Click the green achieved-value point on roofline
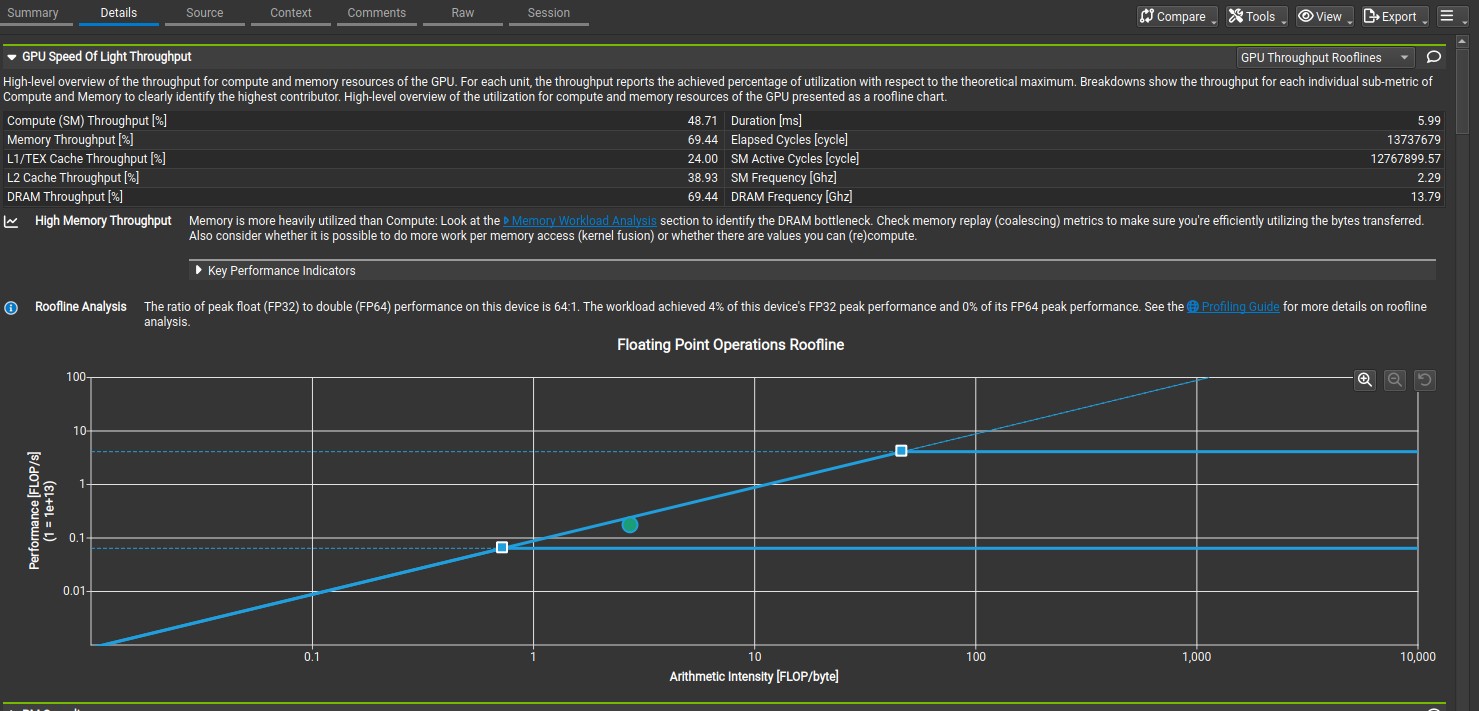Image resolution: width=1479 pixels, height=711 pixels. pyautogui.click(x=629, y=525)
